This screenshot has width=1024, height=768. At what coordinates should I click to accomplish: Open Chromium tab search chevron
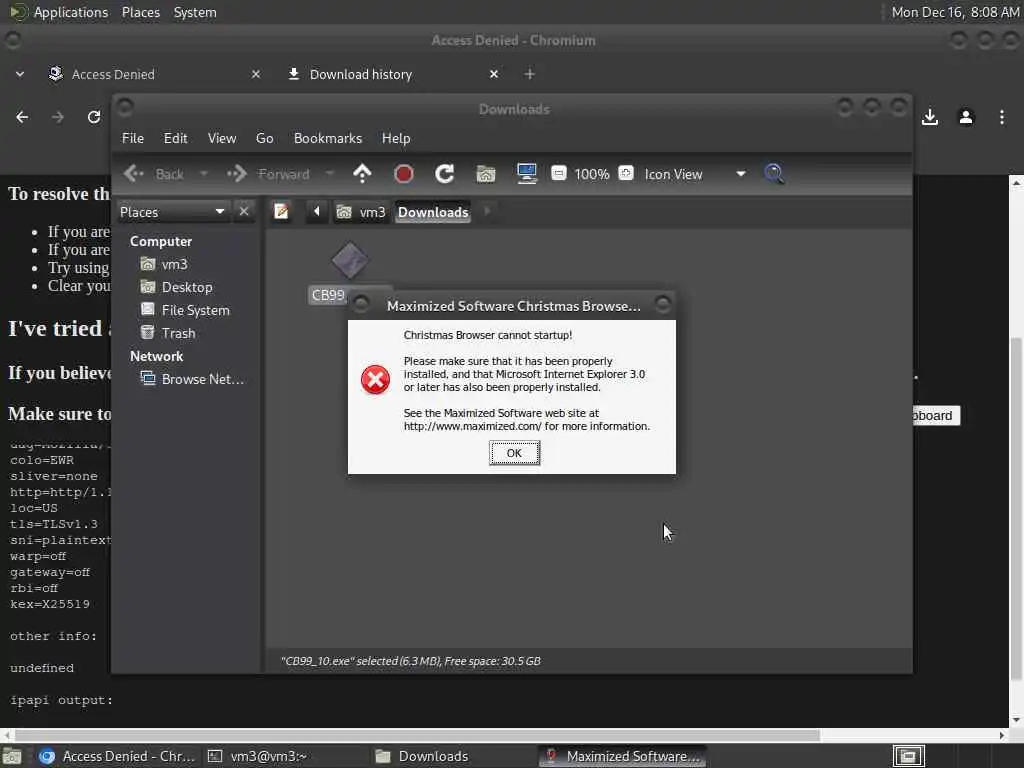point(20,74)
